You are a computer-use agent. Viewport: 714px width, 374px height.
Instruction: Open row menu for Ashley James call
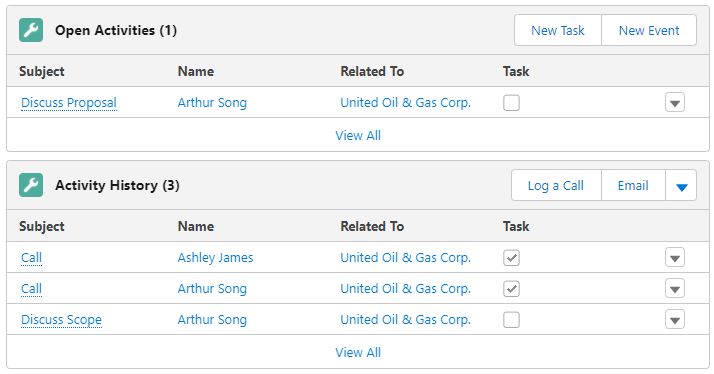click(674, 257)
